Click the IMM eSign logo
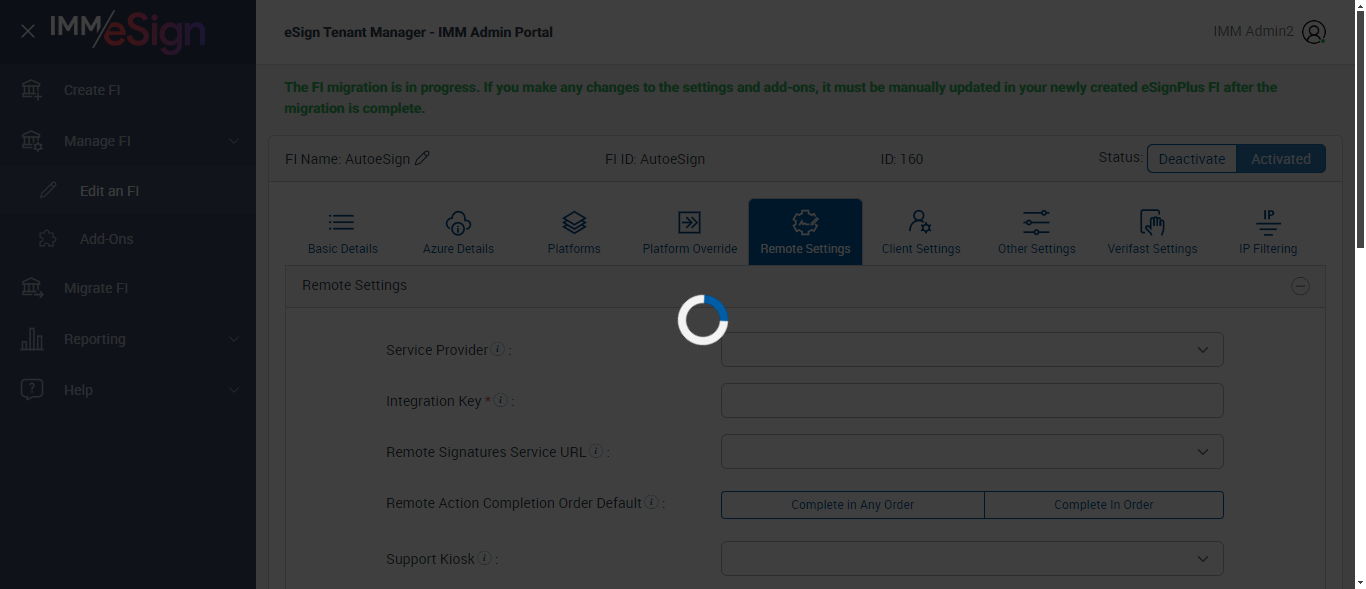The width and height of the screenshot is (1366, 589). [127, 31]
